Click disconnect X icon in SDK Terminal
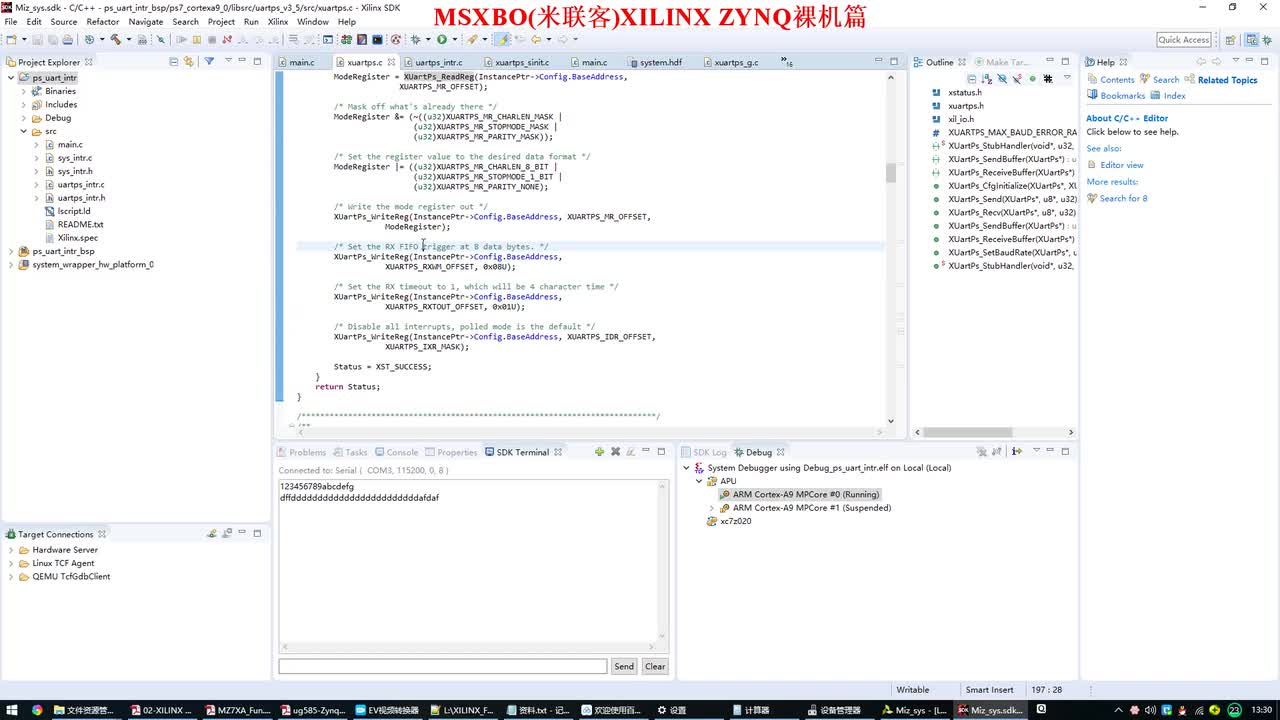Viewport: 1280px width, 720px height. pos(615,452)
